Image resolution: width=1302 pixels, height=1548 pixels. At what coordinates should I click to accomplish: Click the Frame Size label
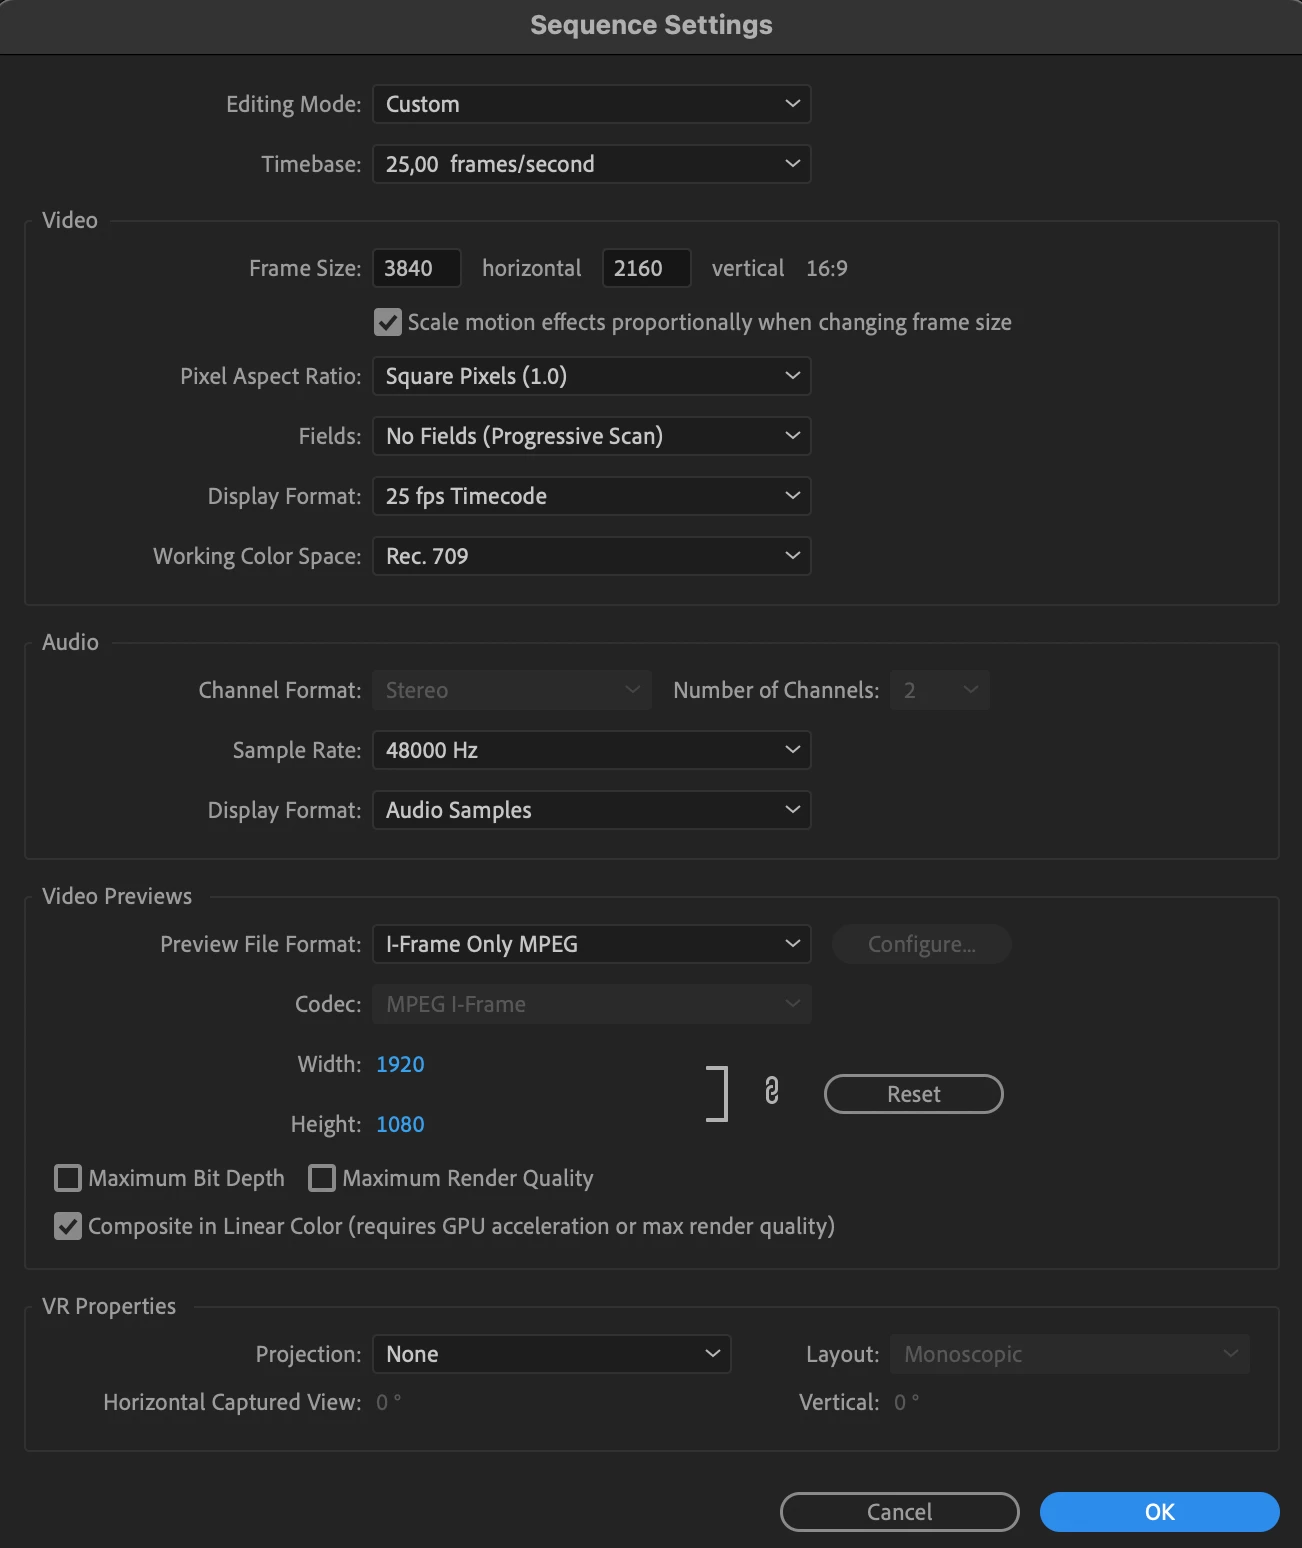305,268
